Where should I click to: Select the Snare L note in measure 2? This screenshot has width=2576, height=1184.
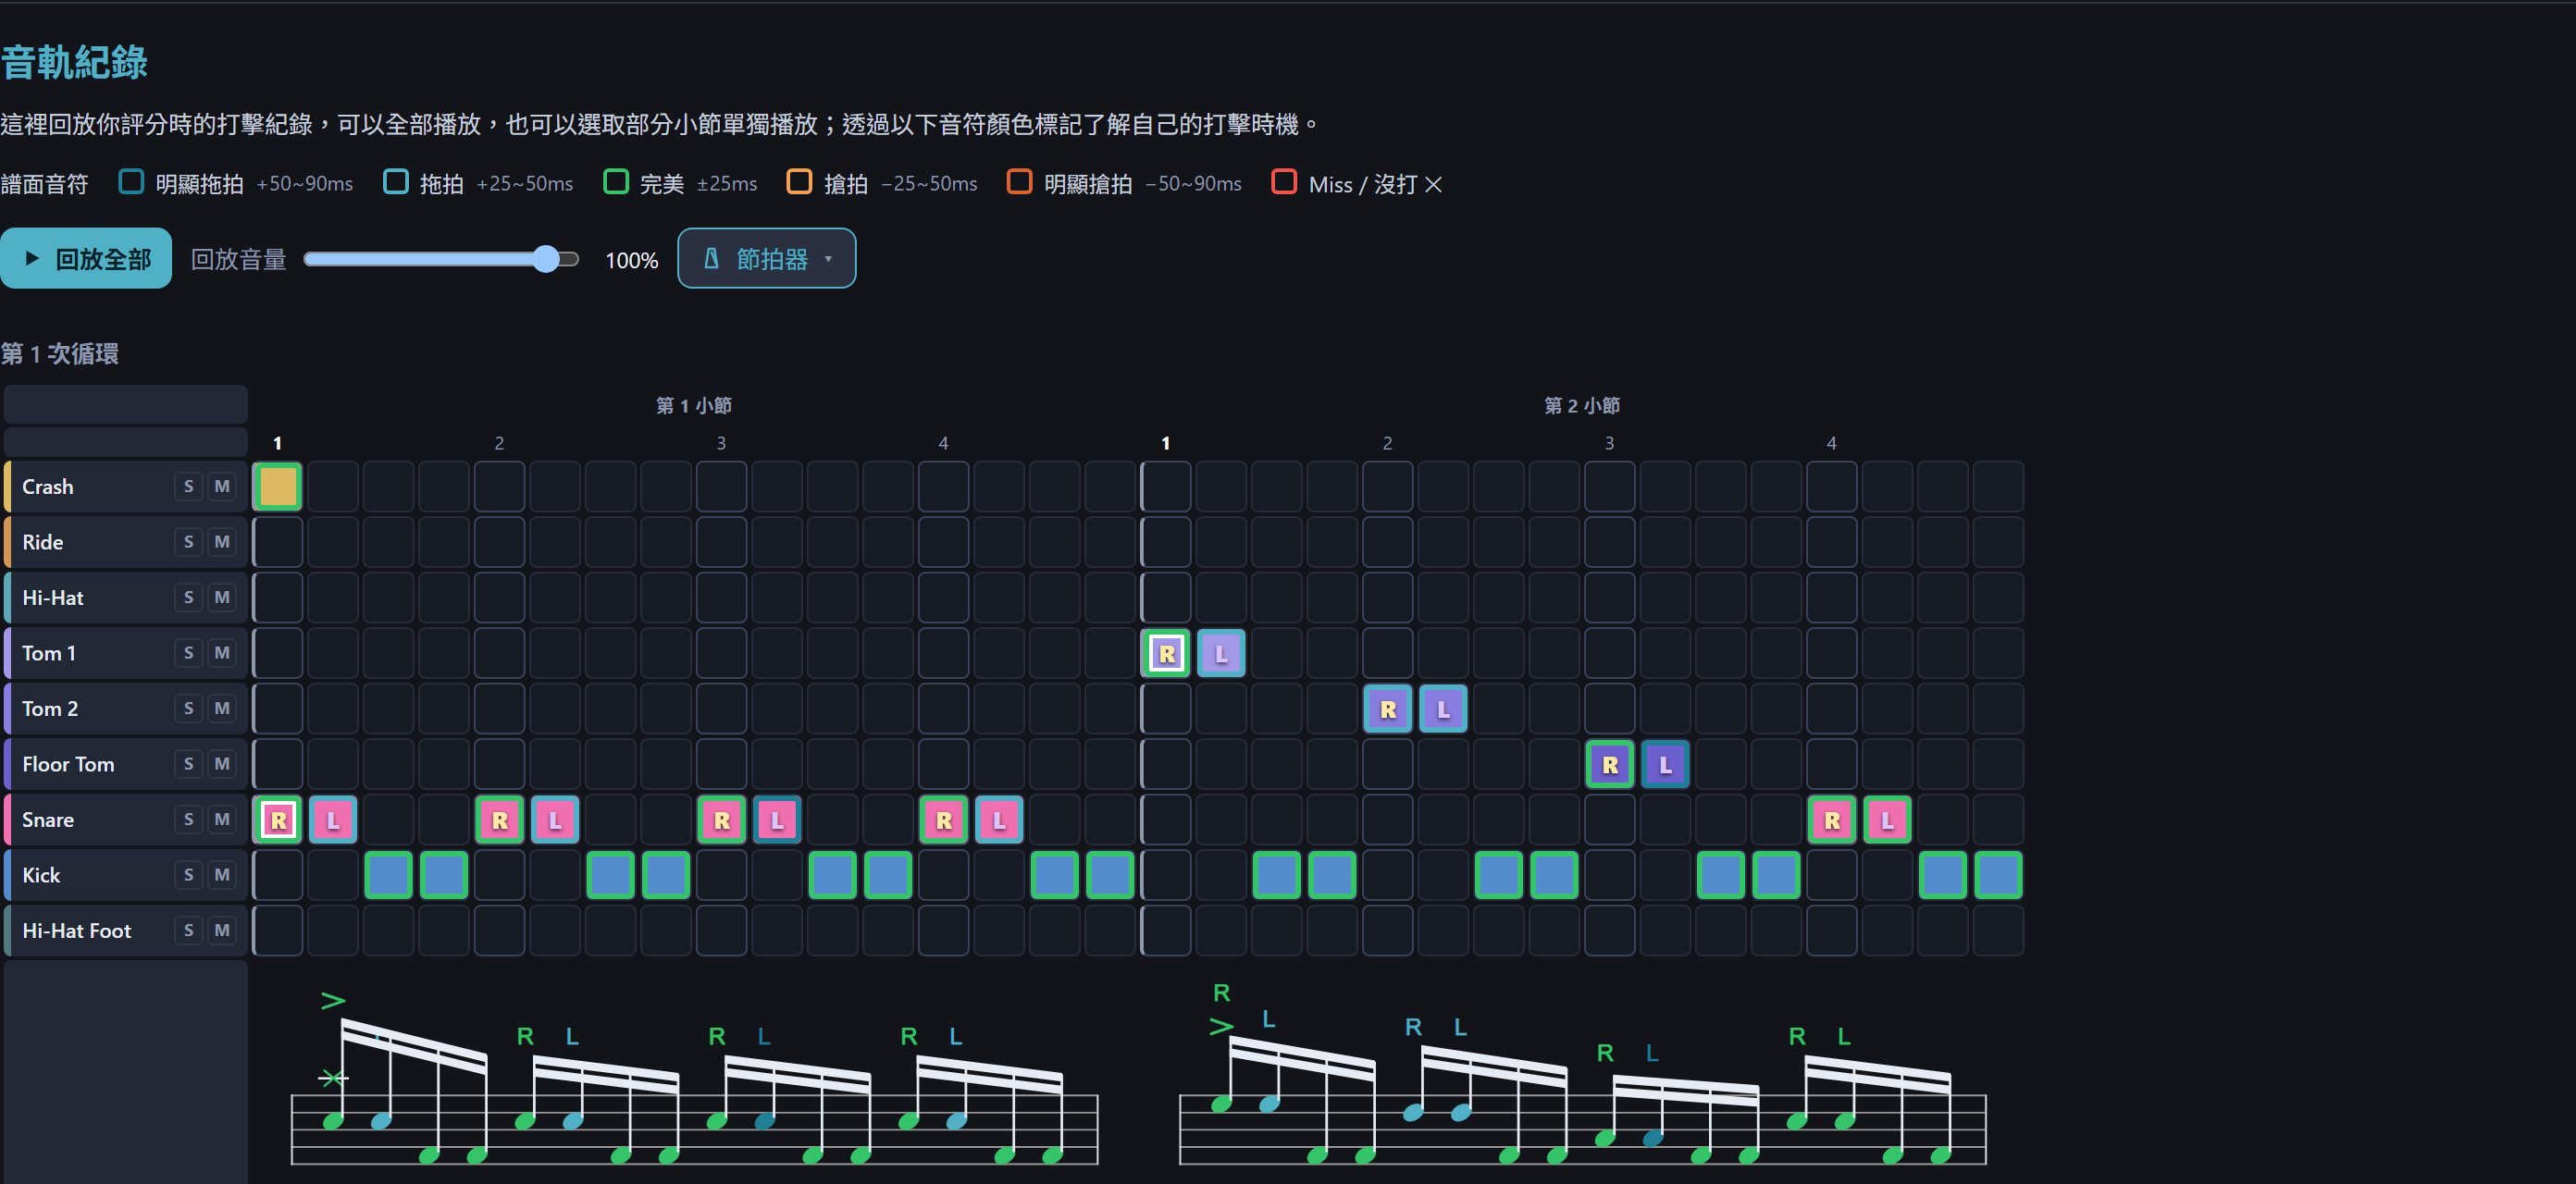click(x=1887, y=820)
